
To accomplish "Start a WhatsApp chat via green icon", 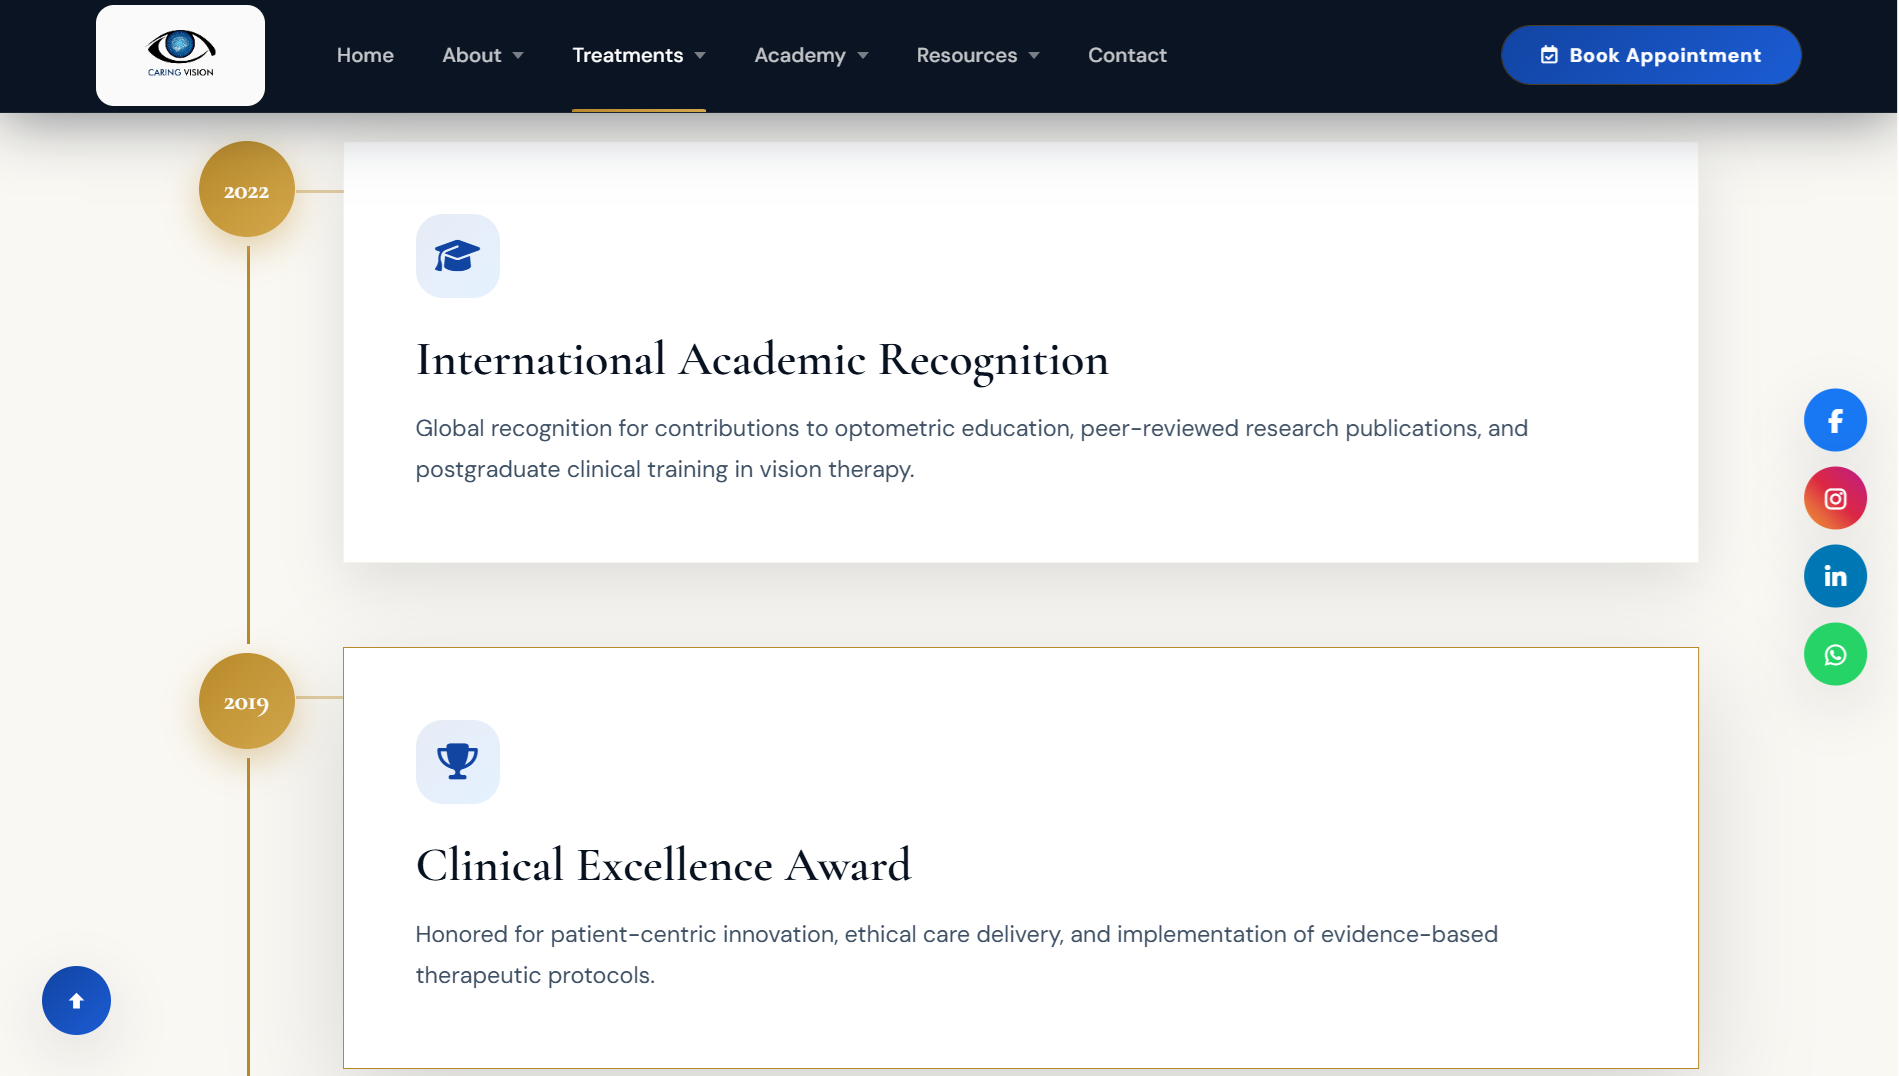I will tap(1835, 654).
